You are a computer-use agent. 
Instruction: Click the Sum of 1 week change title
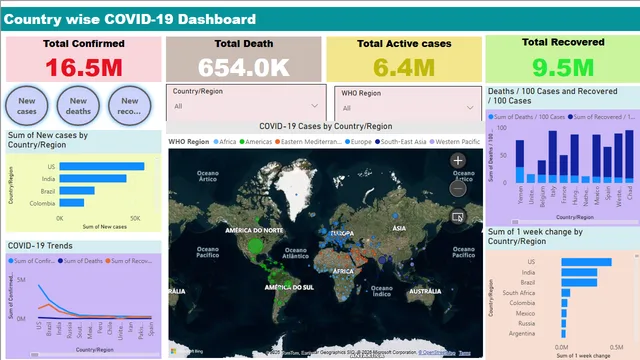pyautogui.click(x=535, y=236)
